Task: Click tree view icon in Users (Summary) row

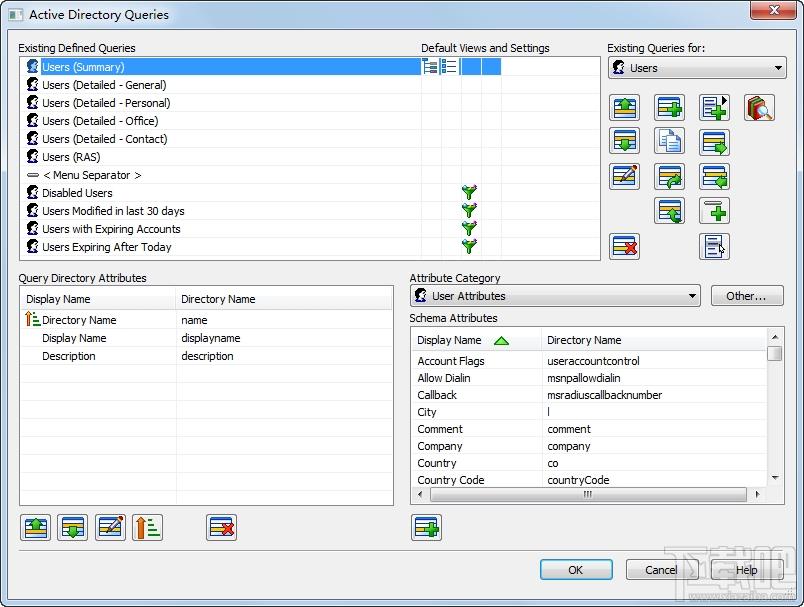Action: coord(430,67)
